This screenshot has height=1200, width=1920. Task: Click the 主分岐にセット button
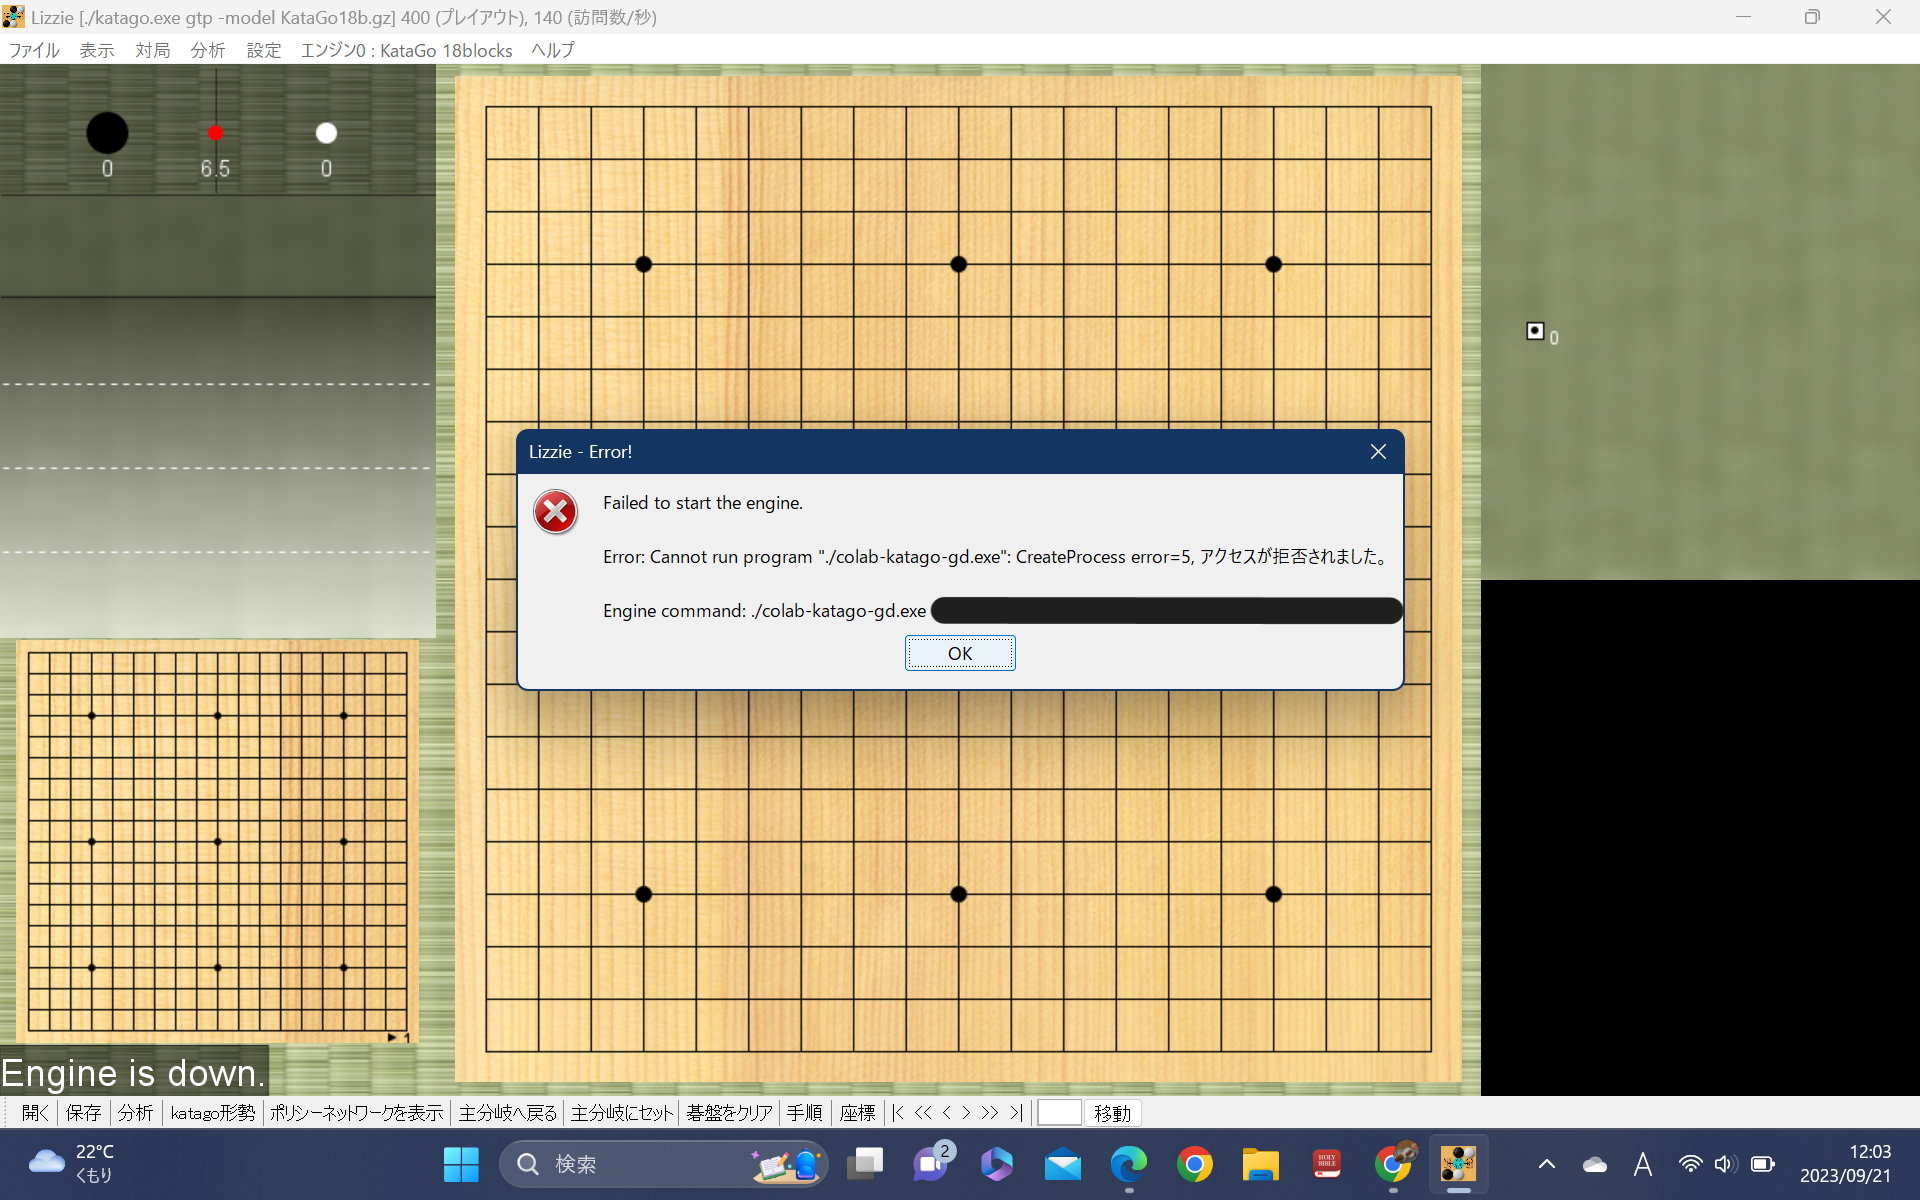(622, 1113)
